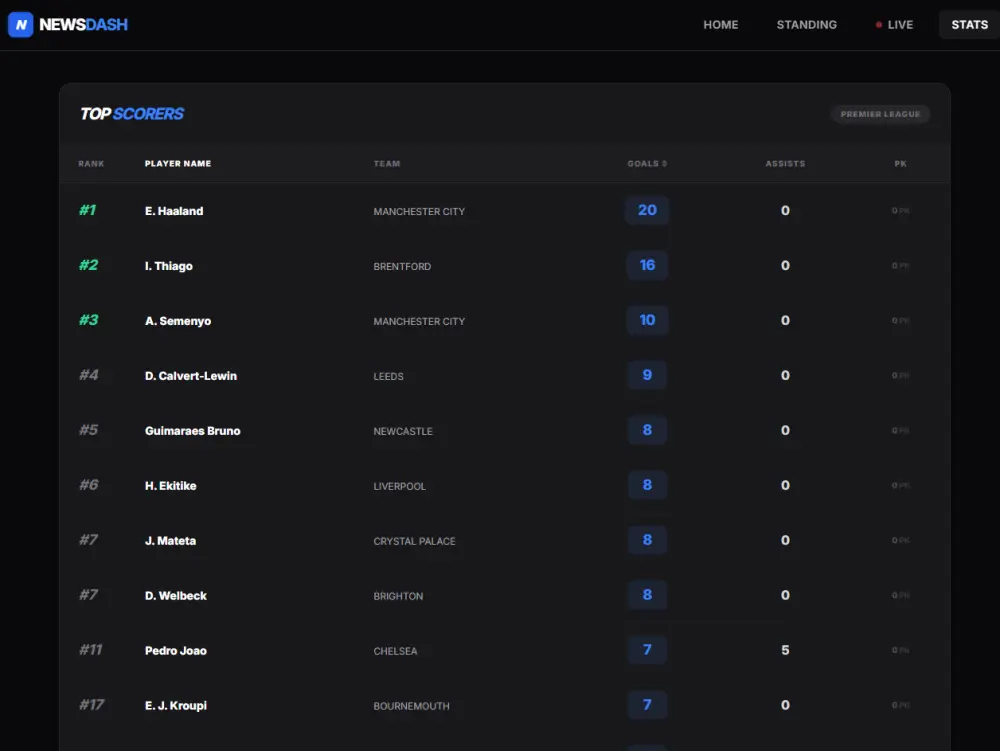Click the NewsDash blue N logo icon

[20, 25]
